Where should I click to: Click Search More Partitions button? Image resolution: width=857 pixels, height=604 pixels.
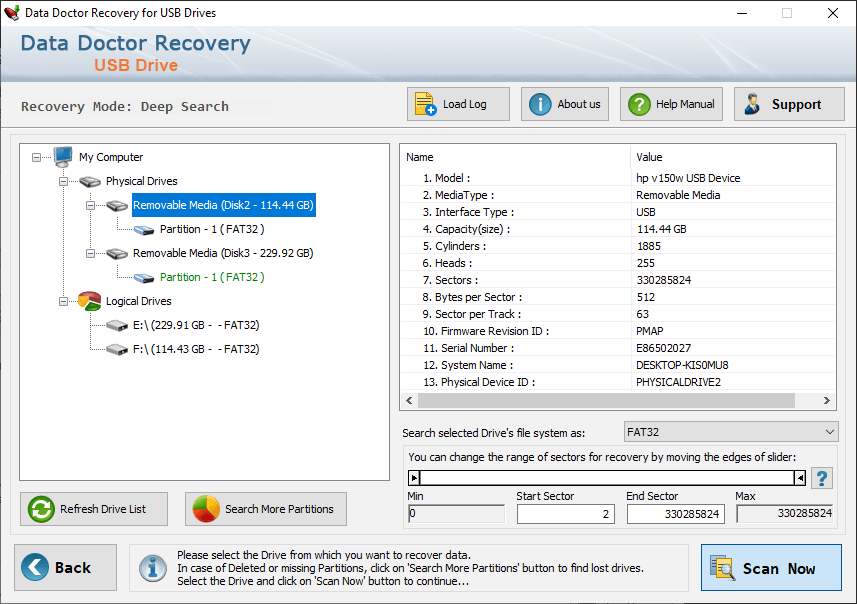pos(266,509)
